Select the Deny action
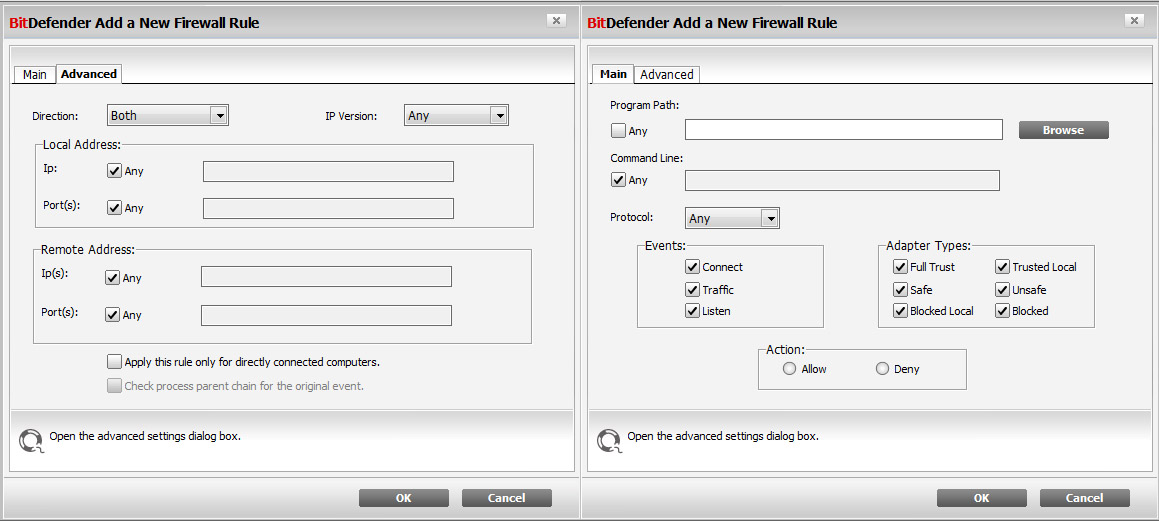Viewport: 1159px width, 521px height. tap(882, 369)
